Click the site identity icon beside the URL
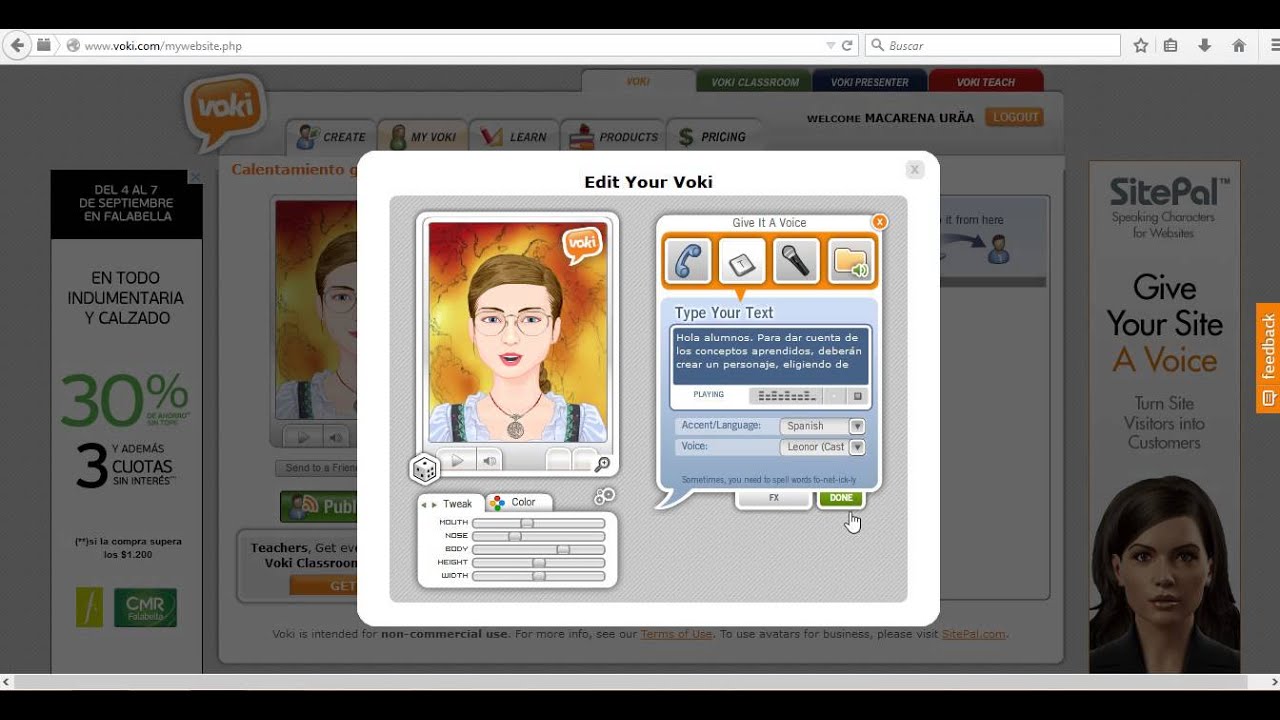This screenshot has width=1280, height=720. pyautogui.click(x=72, y=45)
